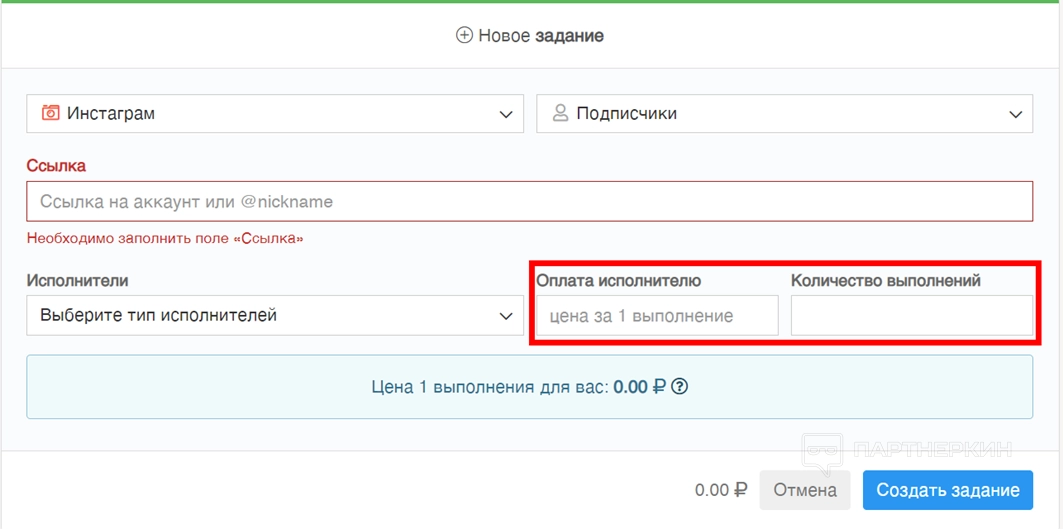The height and width of the screenshot is (529, 1063).
Task: Click the Необходимо заполнить поле error message
Action: click(x=165, y=238)
